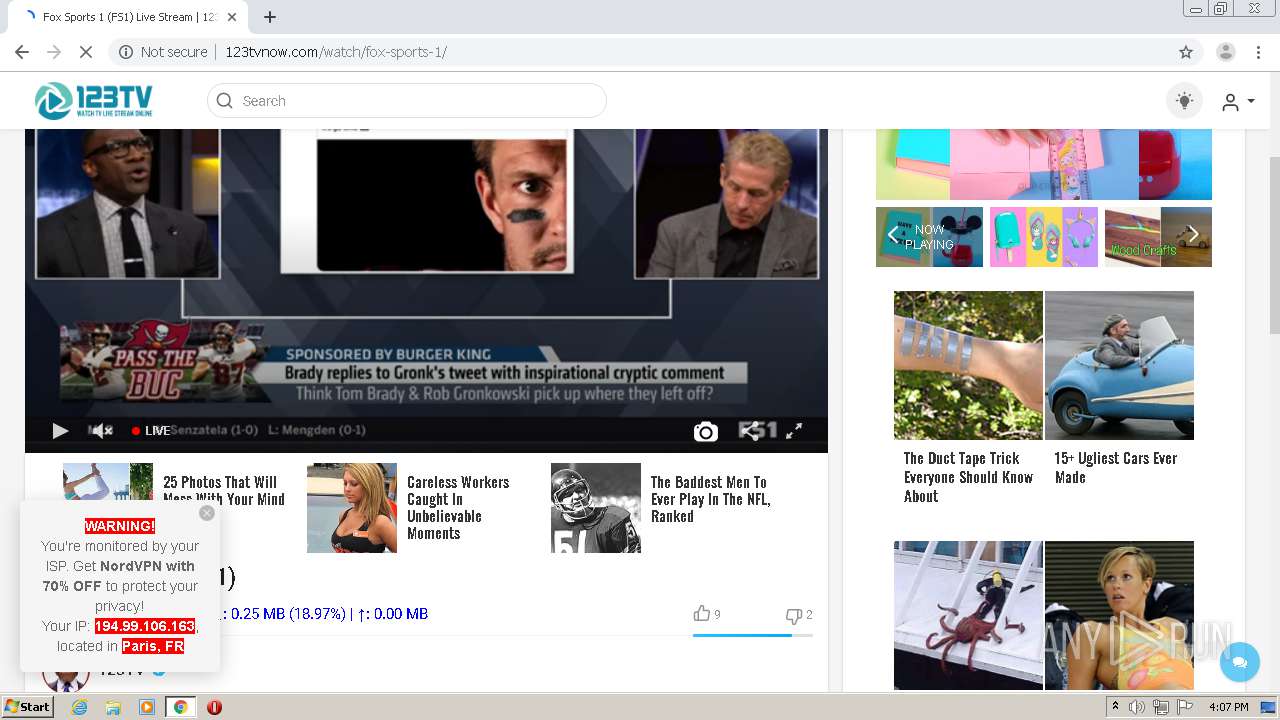Viewport: 1280px width, 720px height.
Task: Open Chrome menu three dots
Action: (1258, 52)
